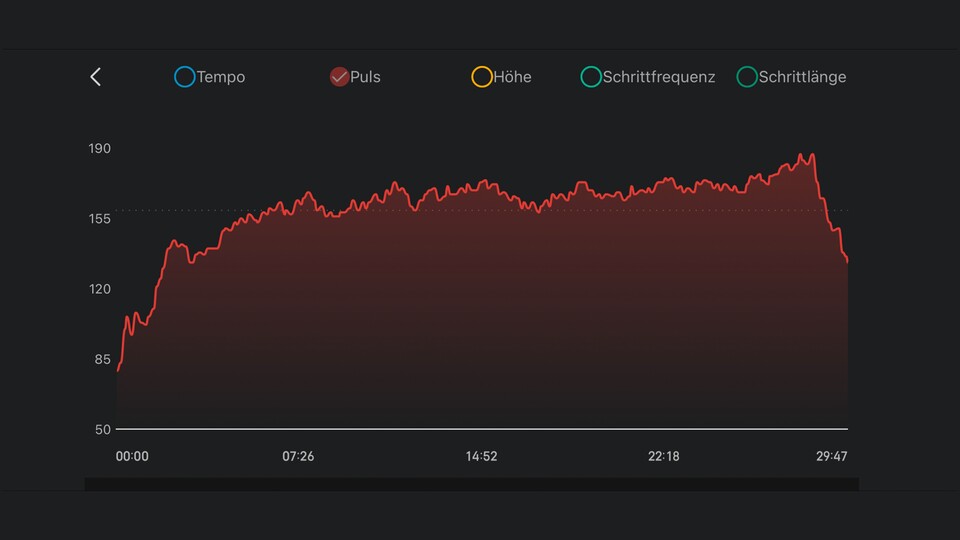Click the 50 baseline axis value
960x540 pixels.
coord(102,429)
